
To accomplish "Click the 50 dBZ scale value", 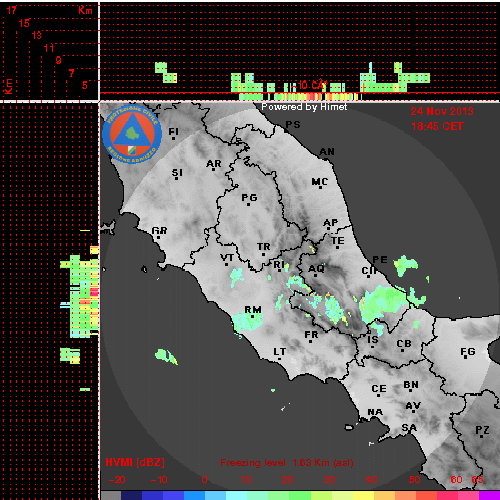I will [414, 480].
